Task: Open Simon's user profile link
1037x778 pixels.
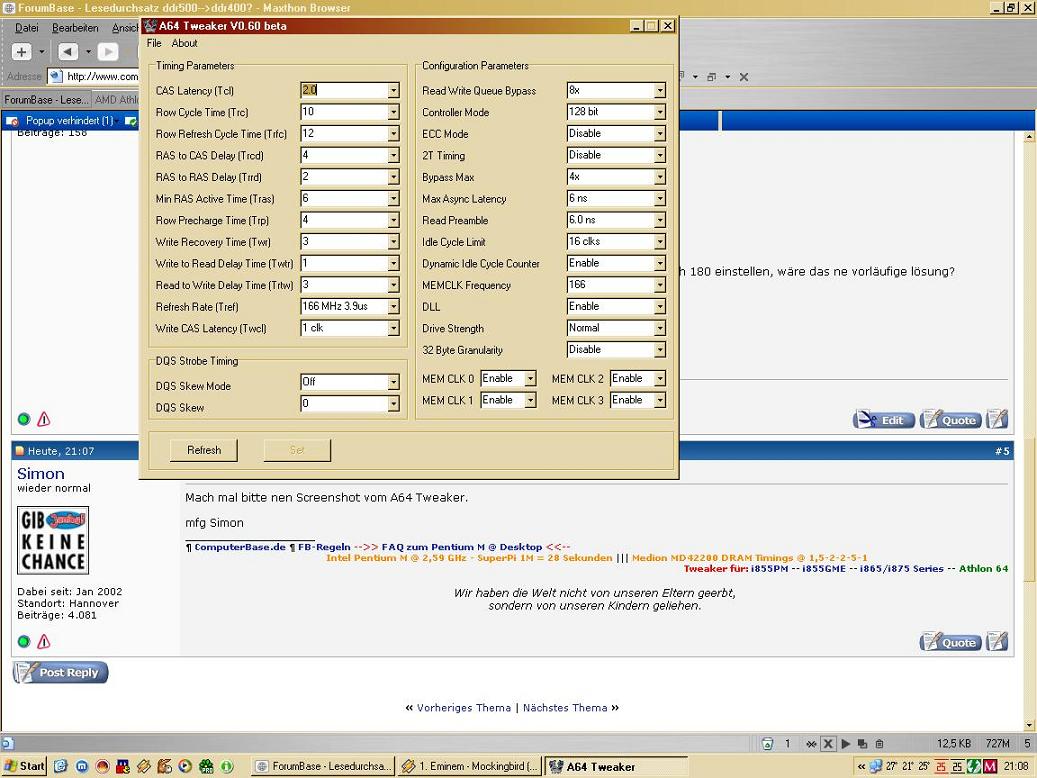Action: [x=41, y=474]
